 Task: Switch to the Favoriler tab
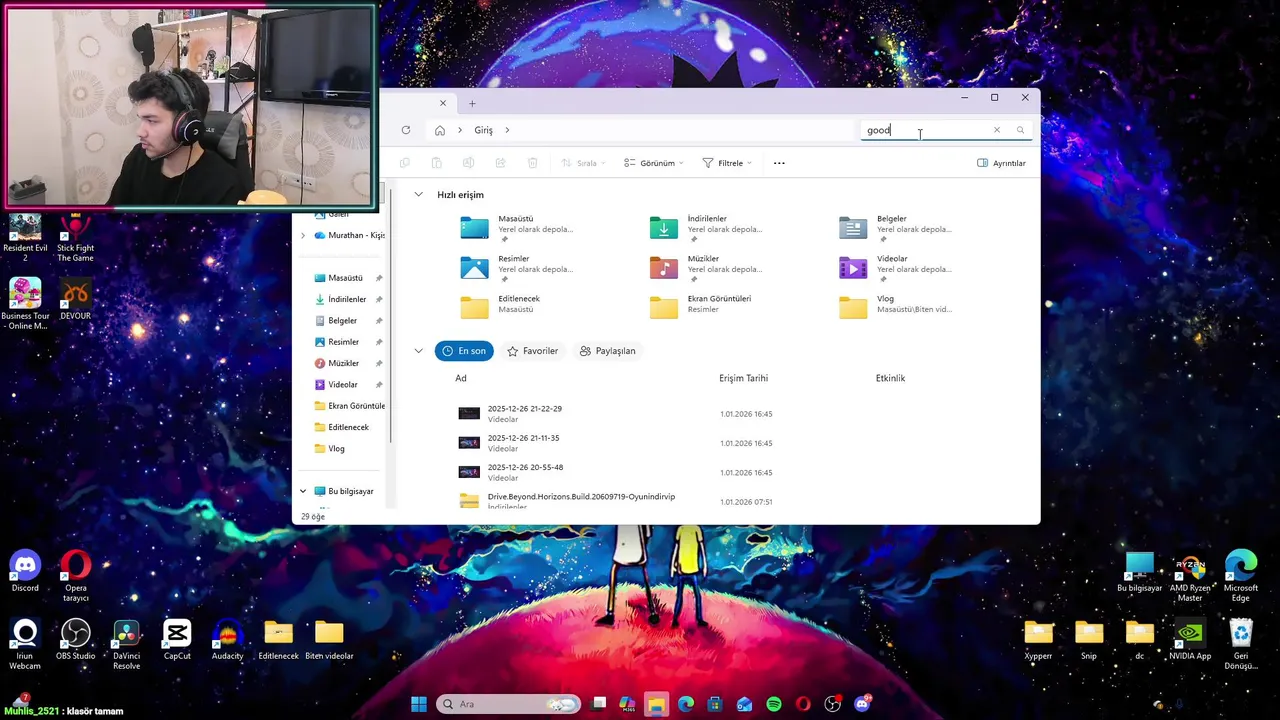click(533, 351)
